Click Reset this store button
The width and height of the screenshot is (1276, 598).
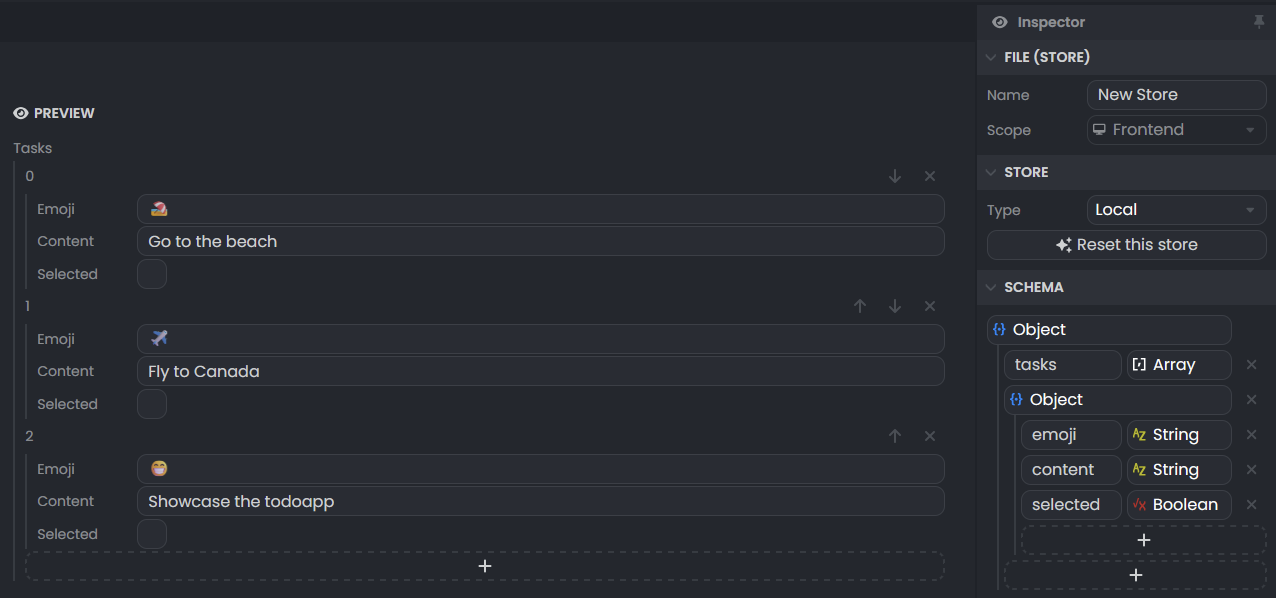(1126, 245)
